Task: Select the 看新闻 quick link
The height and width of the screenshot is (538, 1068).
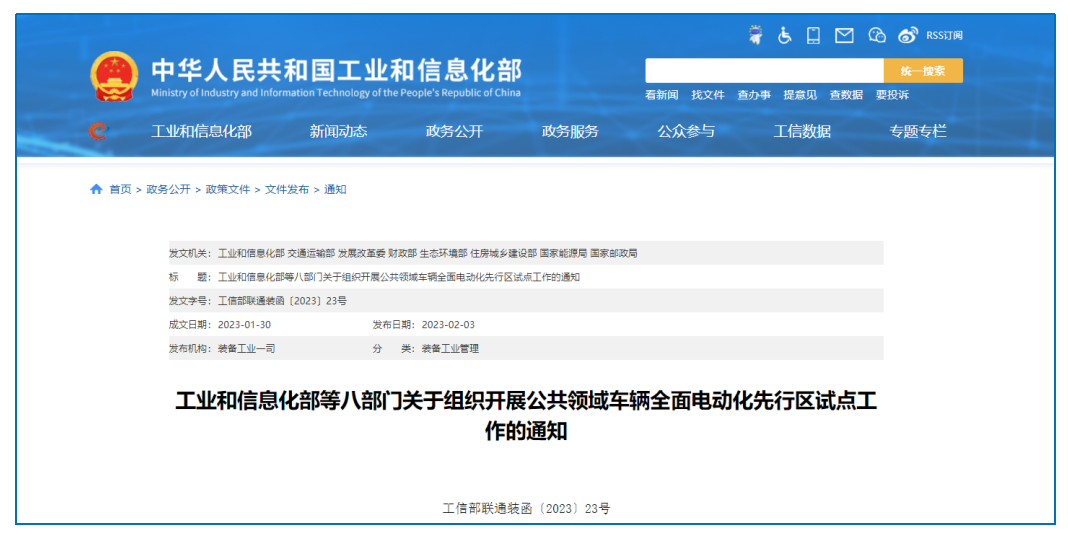Action: [661, 95]
